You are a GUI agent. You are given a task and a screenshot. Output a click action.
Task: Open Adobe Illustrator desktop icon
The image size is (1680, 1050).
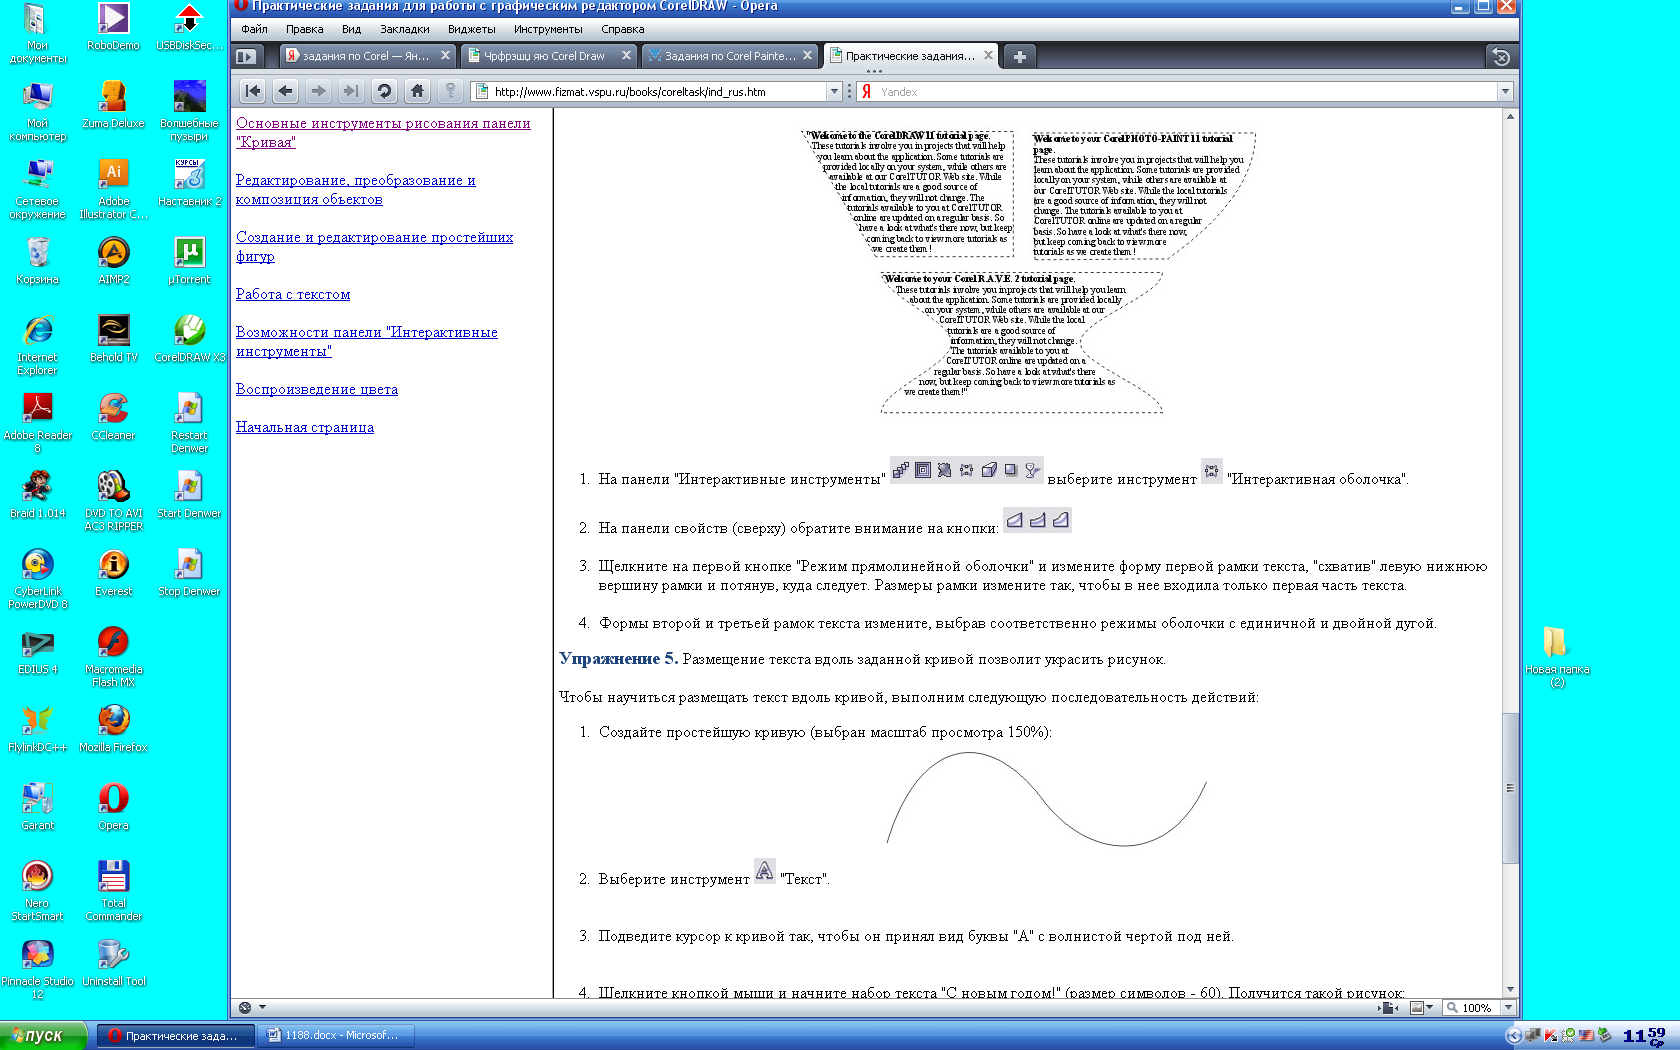point(113,190)
